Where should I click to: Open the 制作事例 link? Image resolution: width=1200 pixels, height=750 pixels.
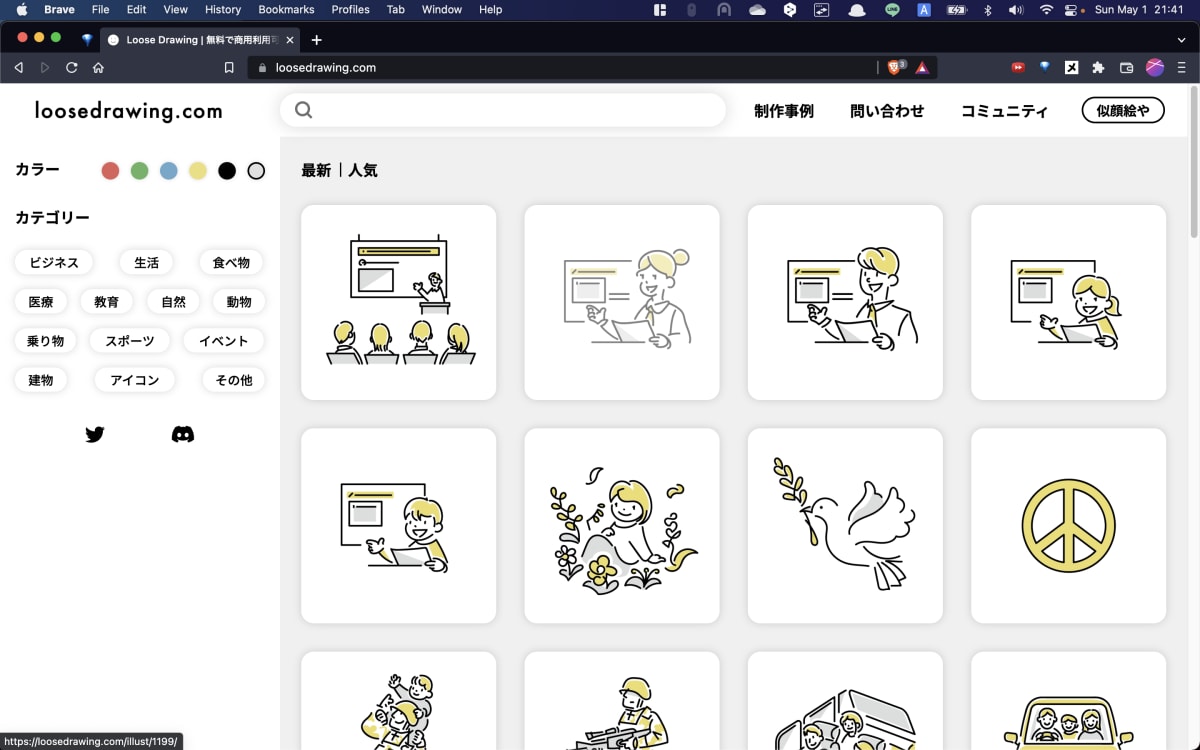pyautogui.click(x=784, y=111)
